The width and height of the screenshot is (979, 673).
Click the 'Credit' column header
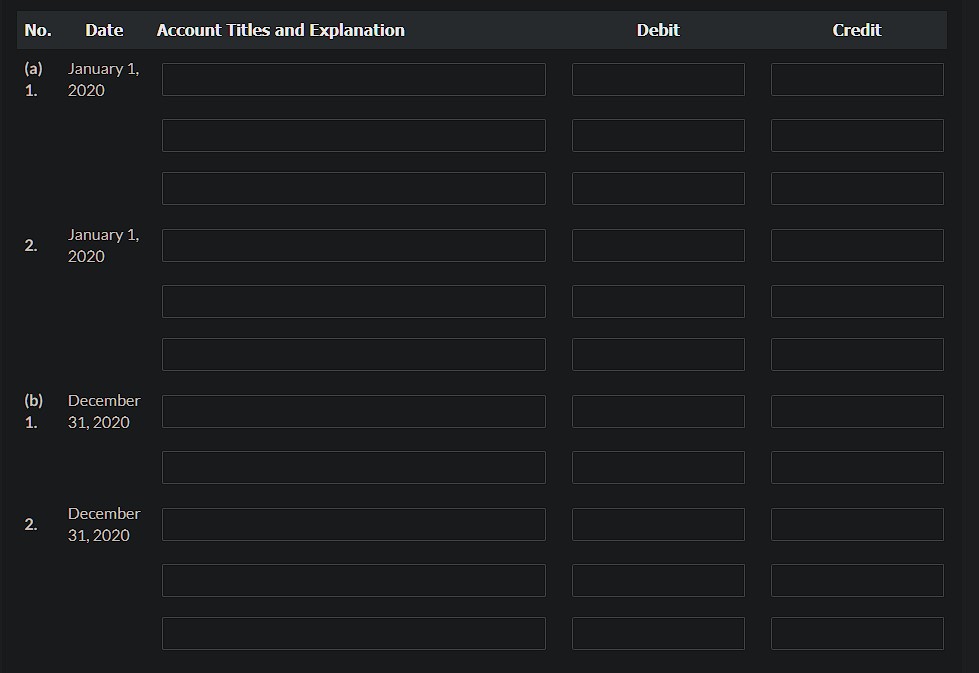point(857,30)
